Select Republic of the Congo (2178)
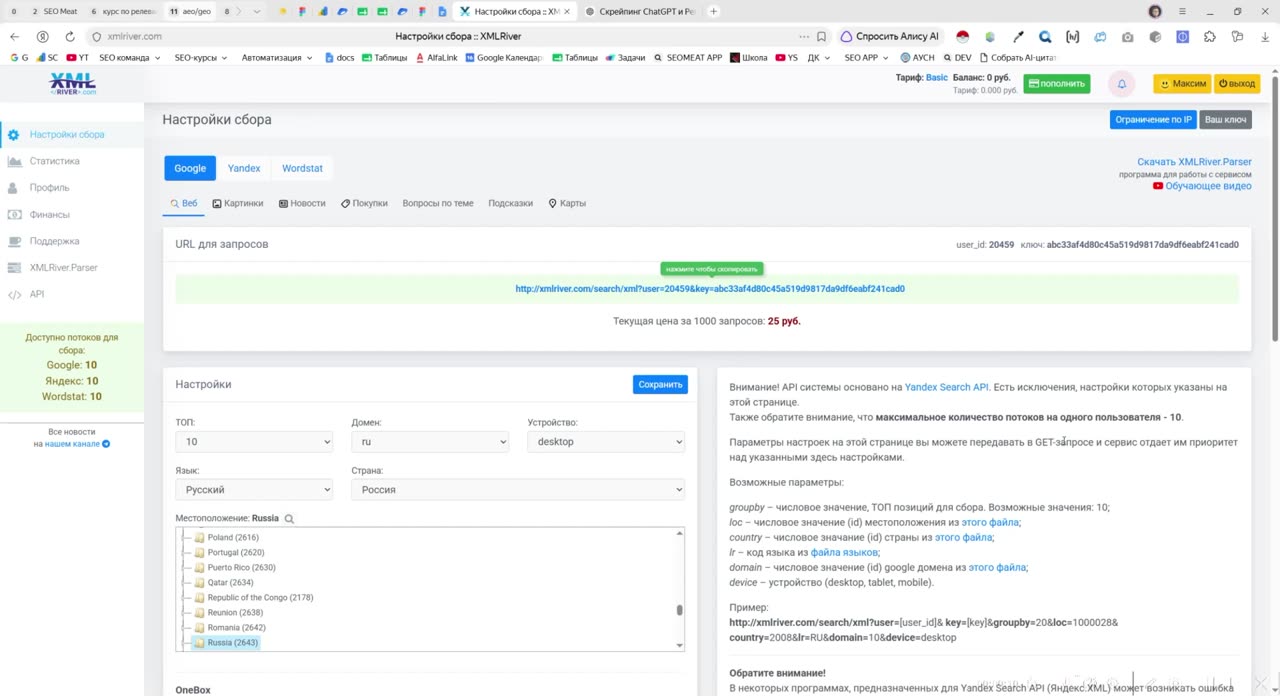The image size is (1280, 696). click(x=260, y=597)
